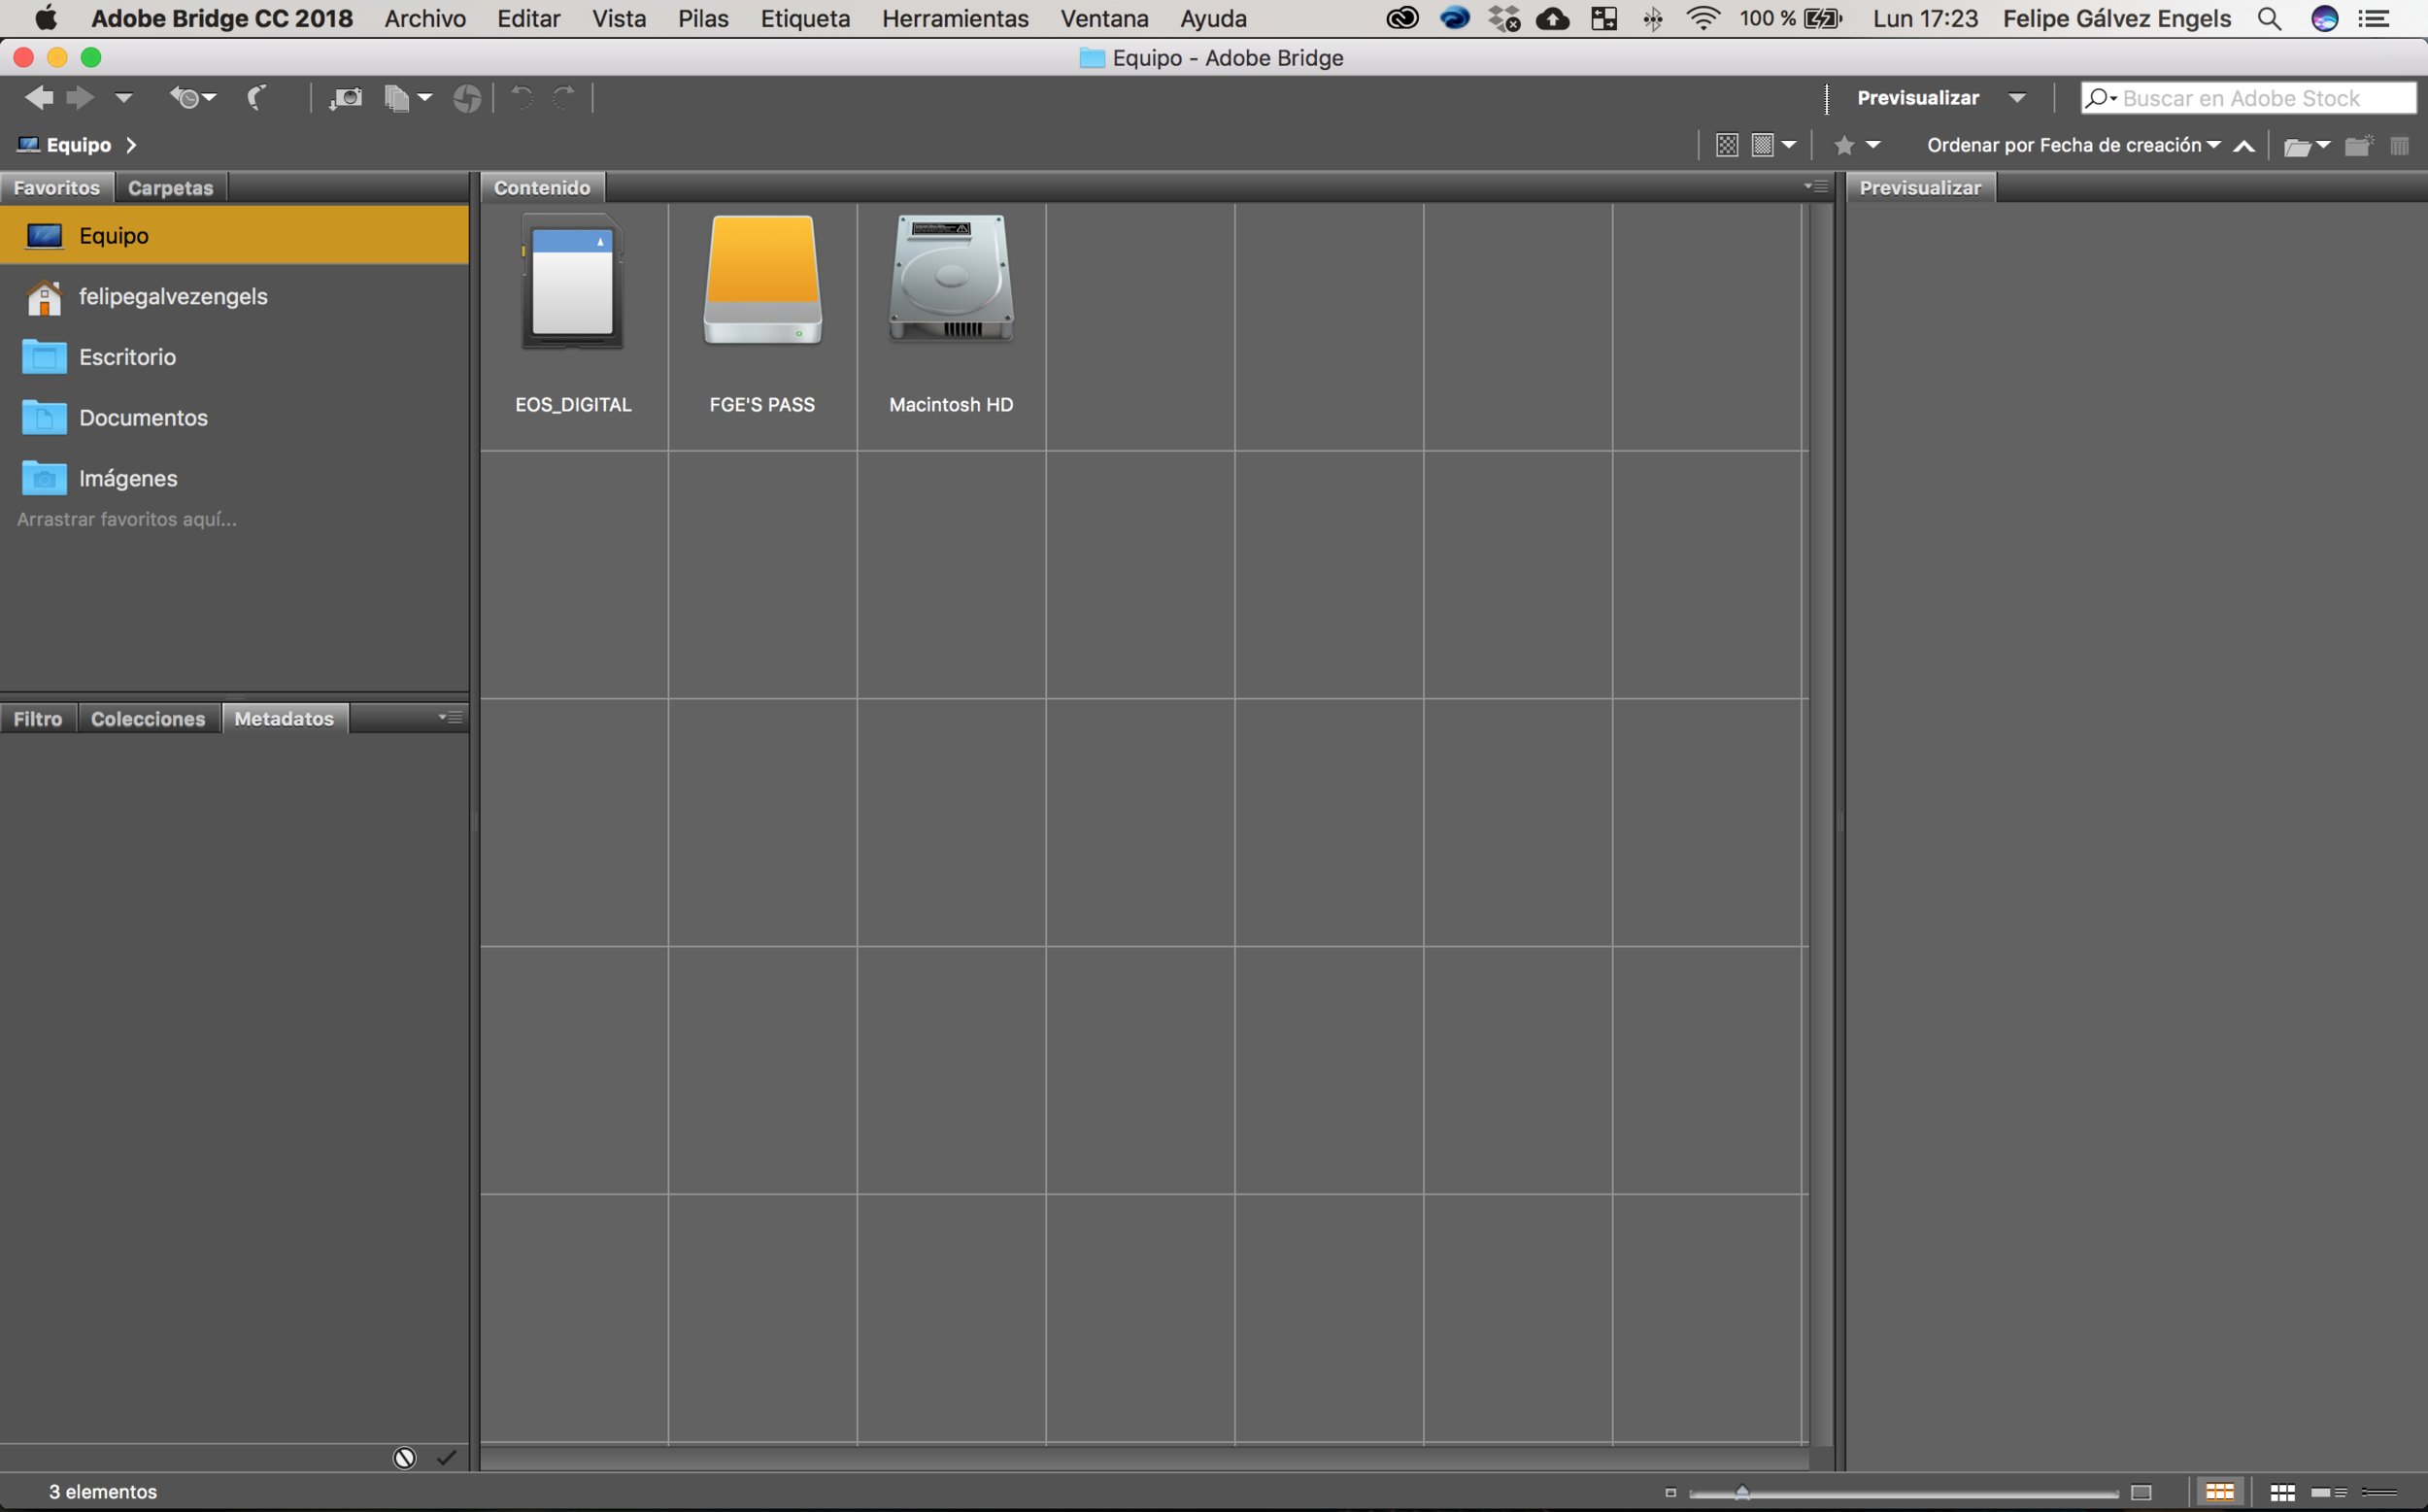Click the thumbnail size slider handle

(1742, 1492)
